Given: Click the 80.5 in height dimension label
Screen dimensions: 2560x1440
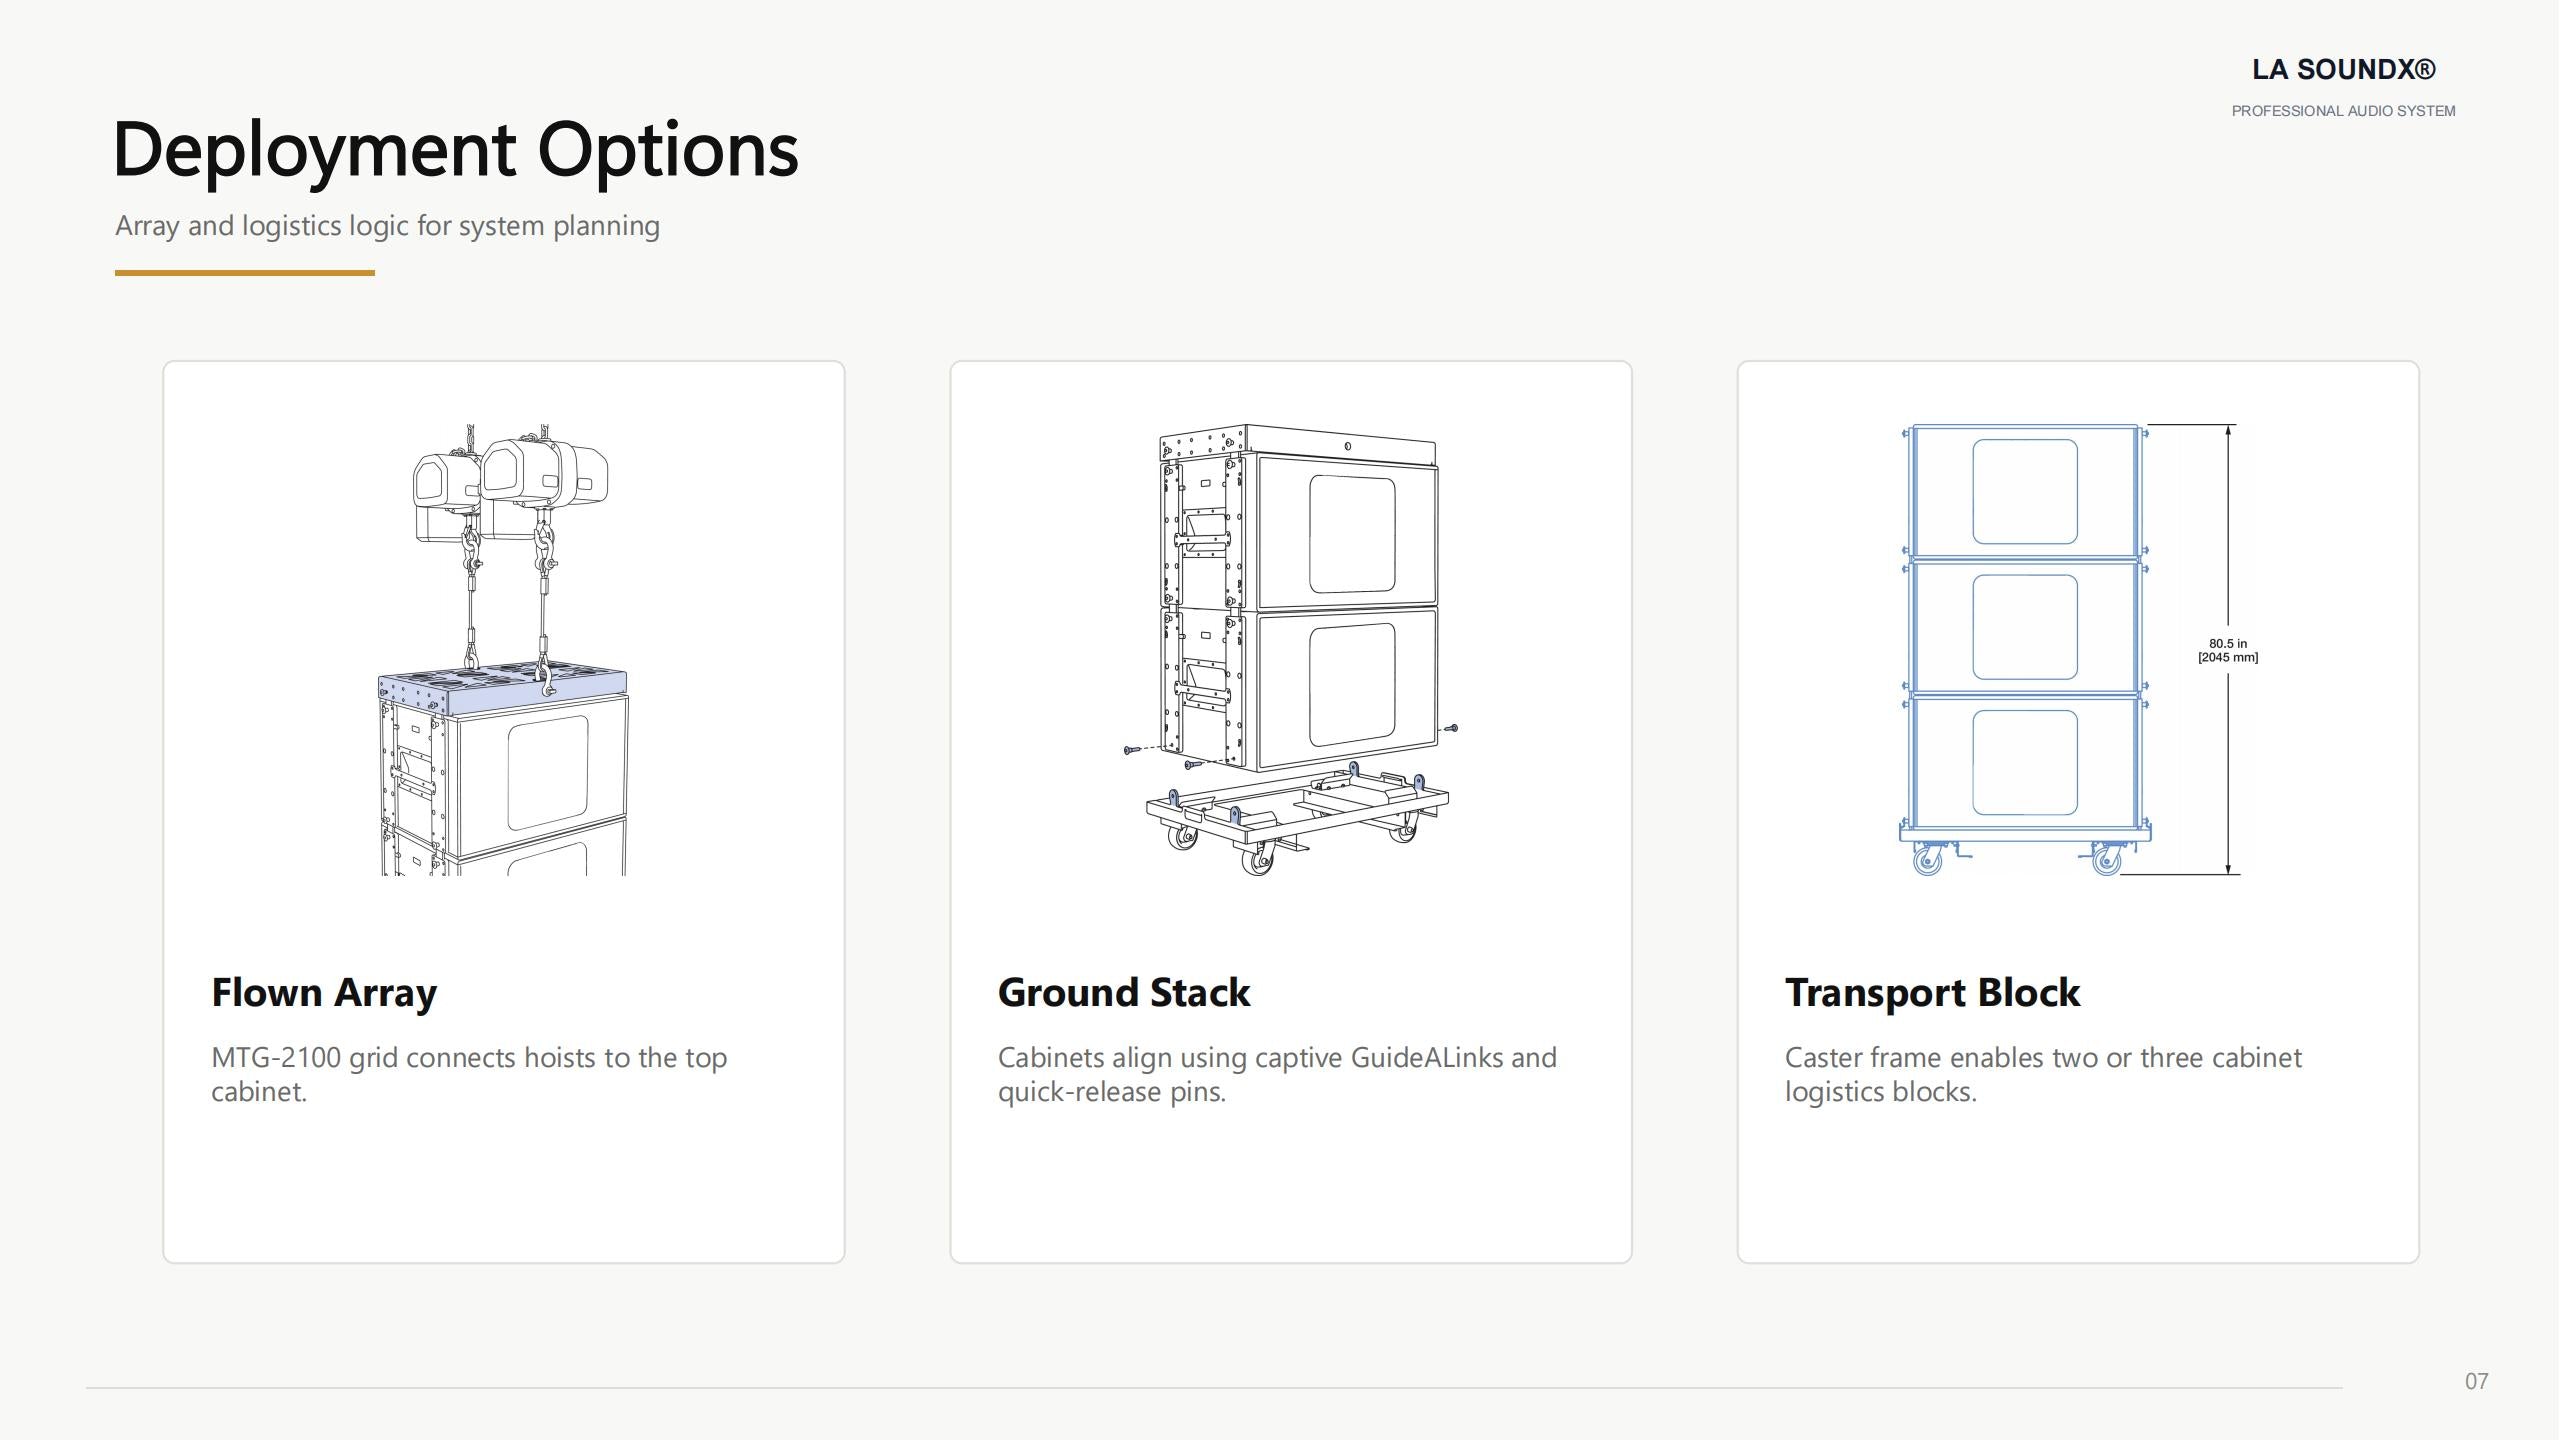Looking at the screenshot, I should [x=2228, y=650].
